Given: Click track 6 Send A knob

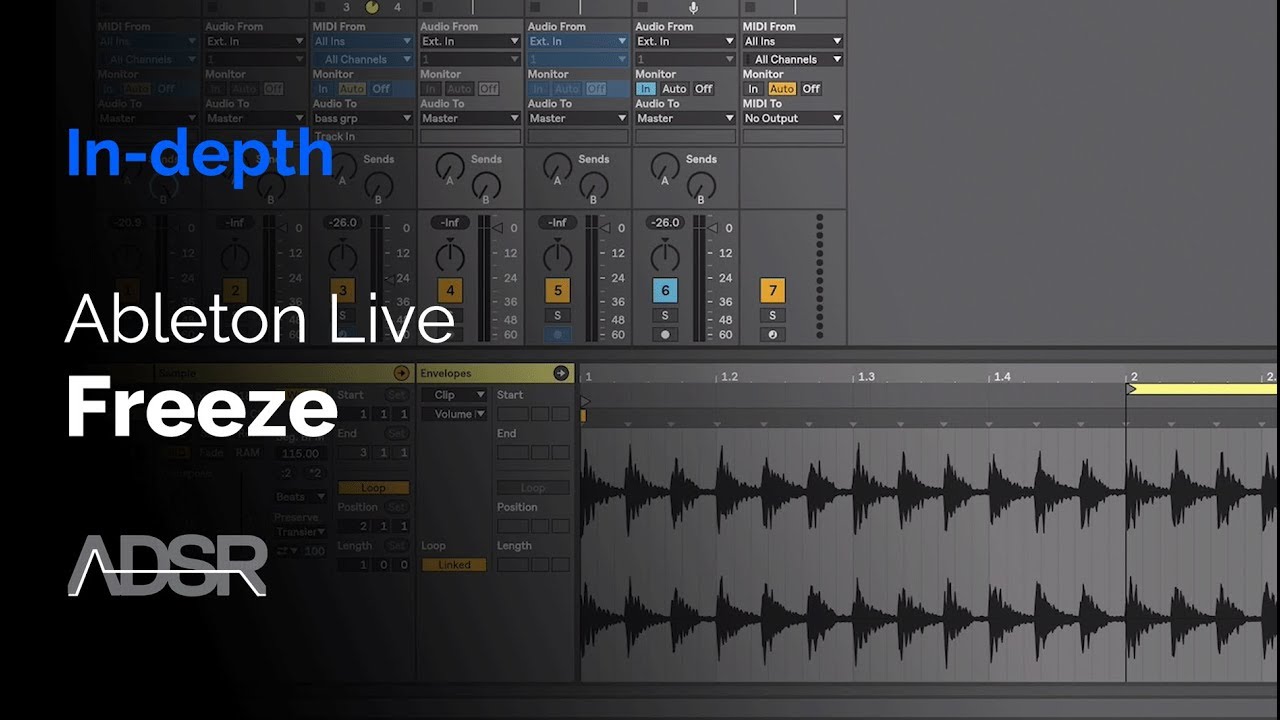Looking at the screenshot, I should click(x=665, y=167).
